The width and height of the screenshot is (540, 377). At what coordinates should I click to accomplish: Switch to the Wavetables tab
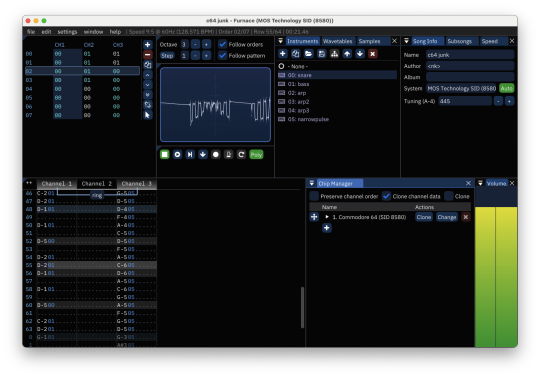[338, 41]
